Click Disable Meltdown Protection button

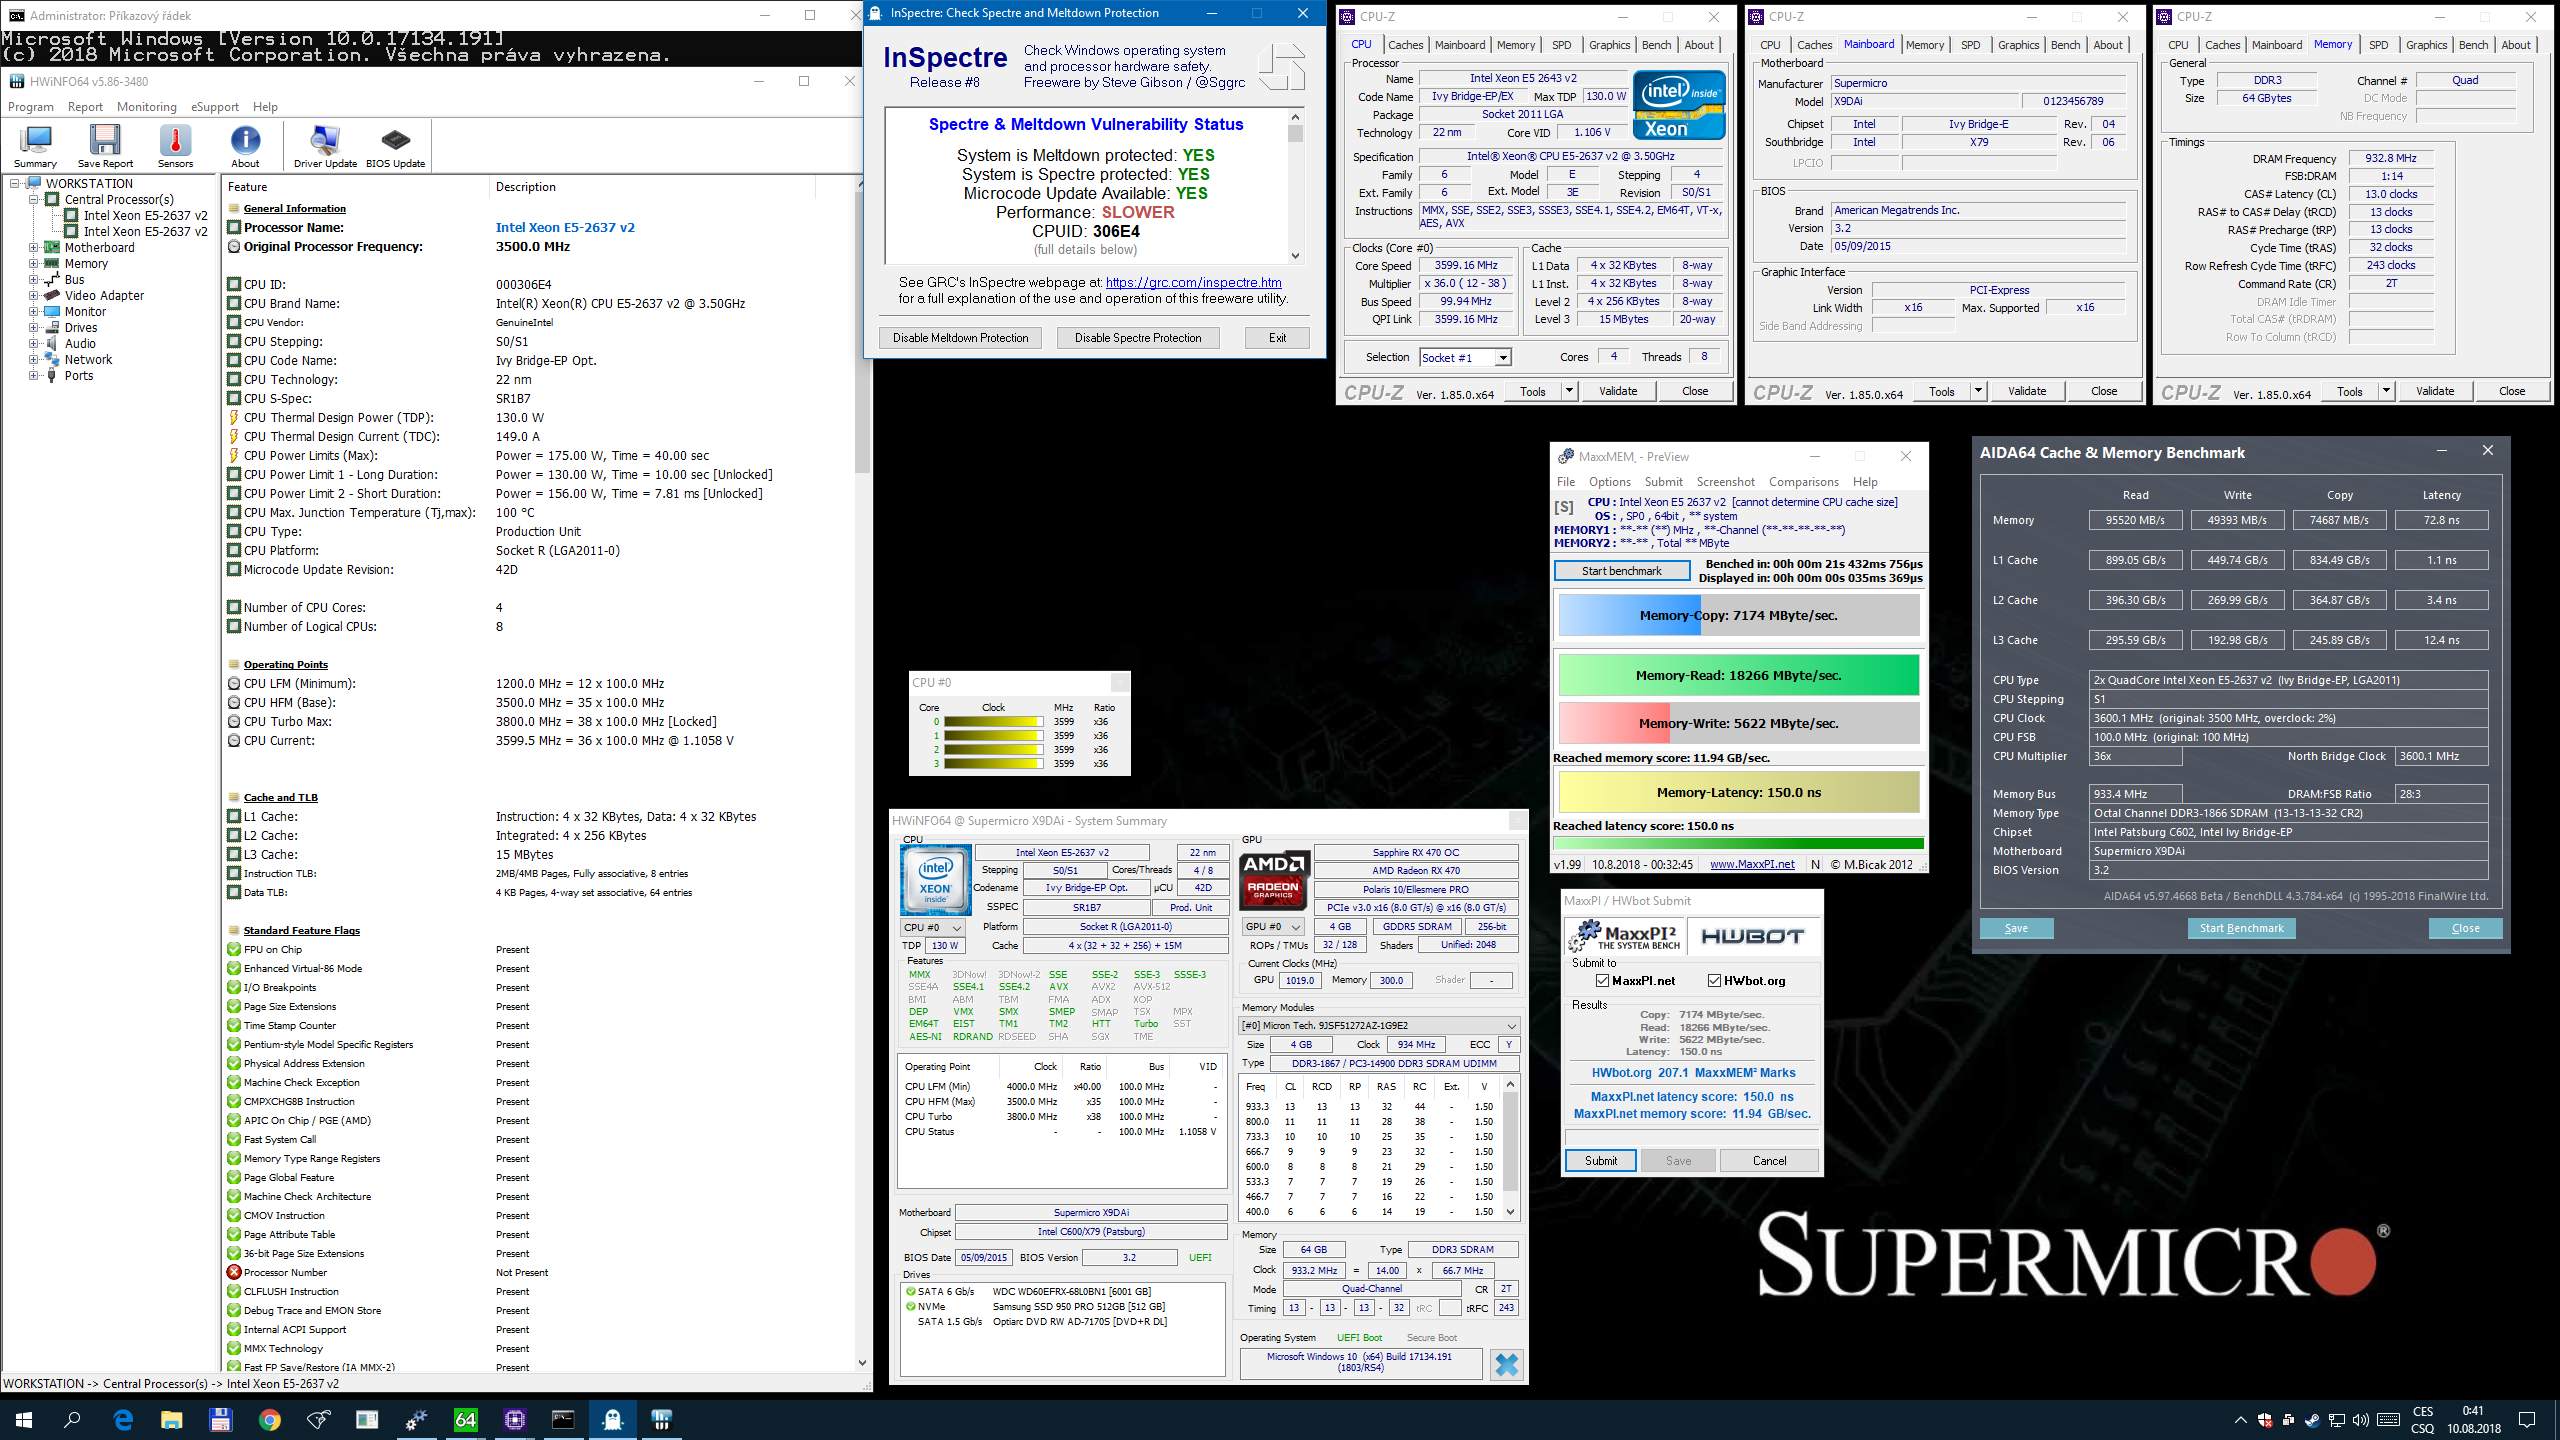pyautogui.click(x=960, y=338)
